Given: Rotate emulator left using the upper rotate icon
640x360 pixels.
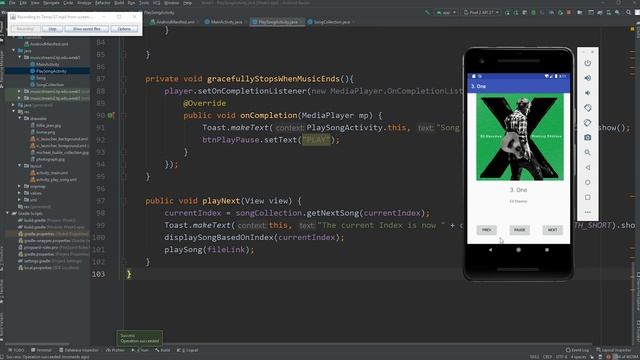Looking at the screenshot, I should [x=587, y=108].
